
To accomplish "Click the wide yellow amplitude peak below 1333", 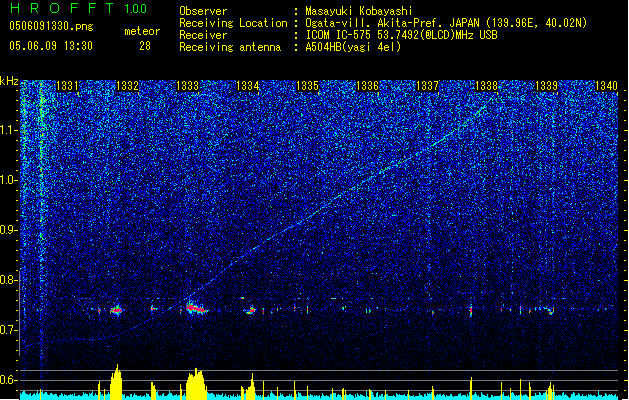I will (x=196, y=384).
